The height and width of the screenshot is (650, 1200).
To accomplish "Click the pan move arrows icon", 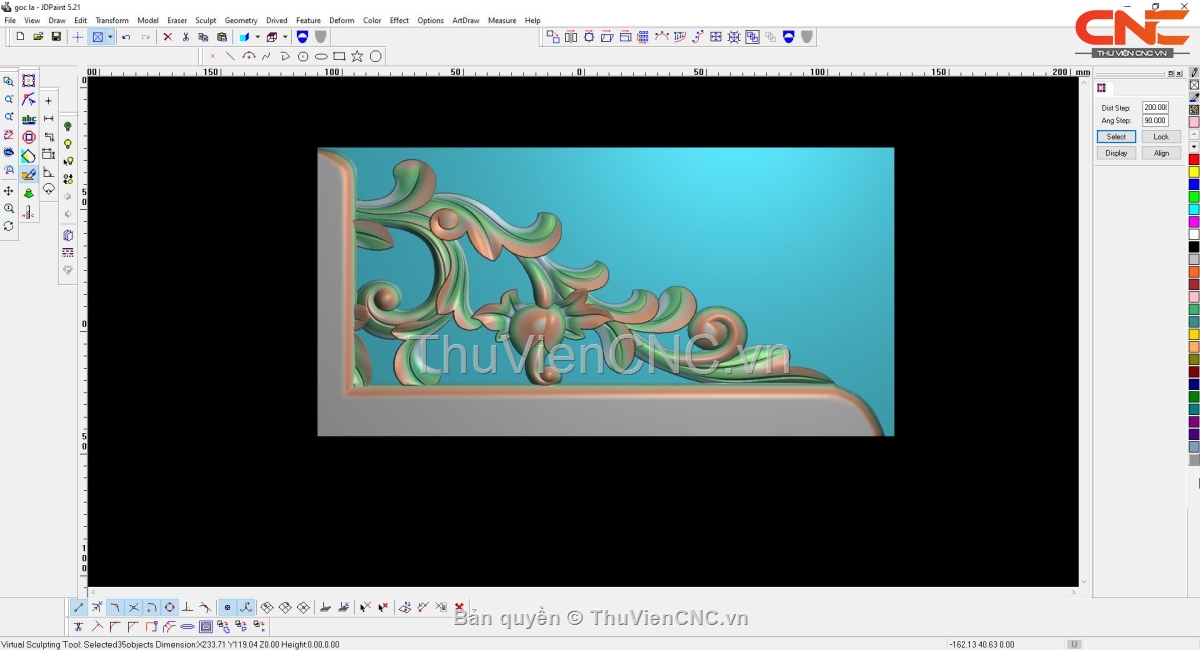I will 9,191.
